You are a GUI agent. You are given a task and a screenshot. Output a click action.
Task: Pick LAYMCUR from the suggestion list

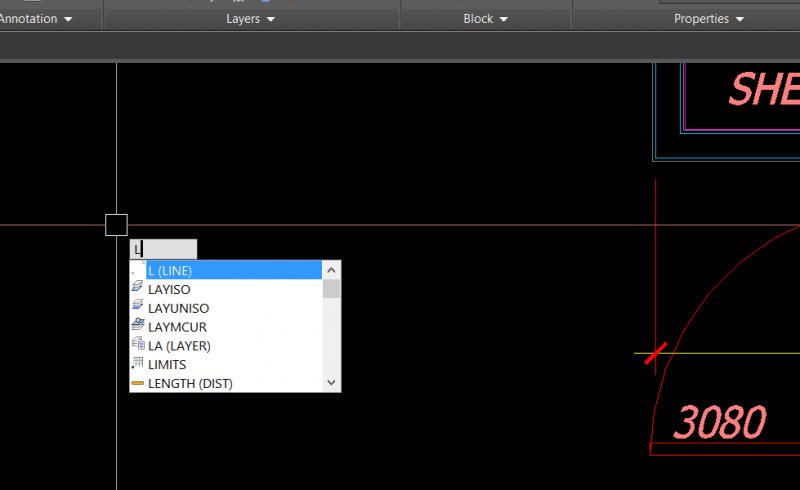(226, 327)
